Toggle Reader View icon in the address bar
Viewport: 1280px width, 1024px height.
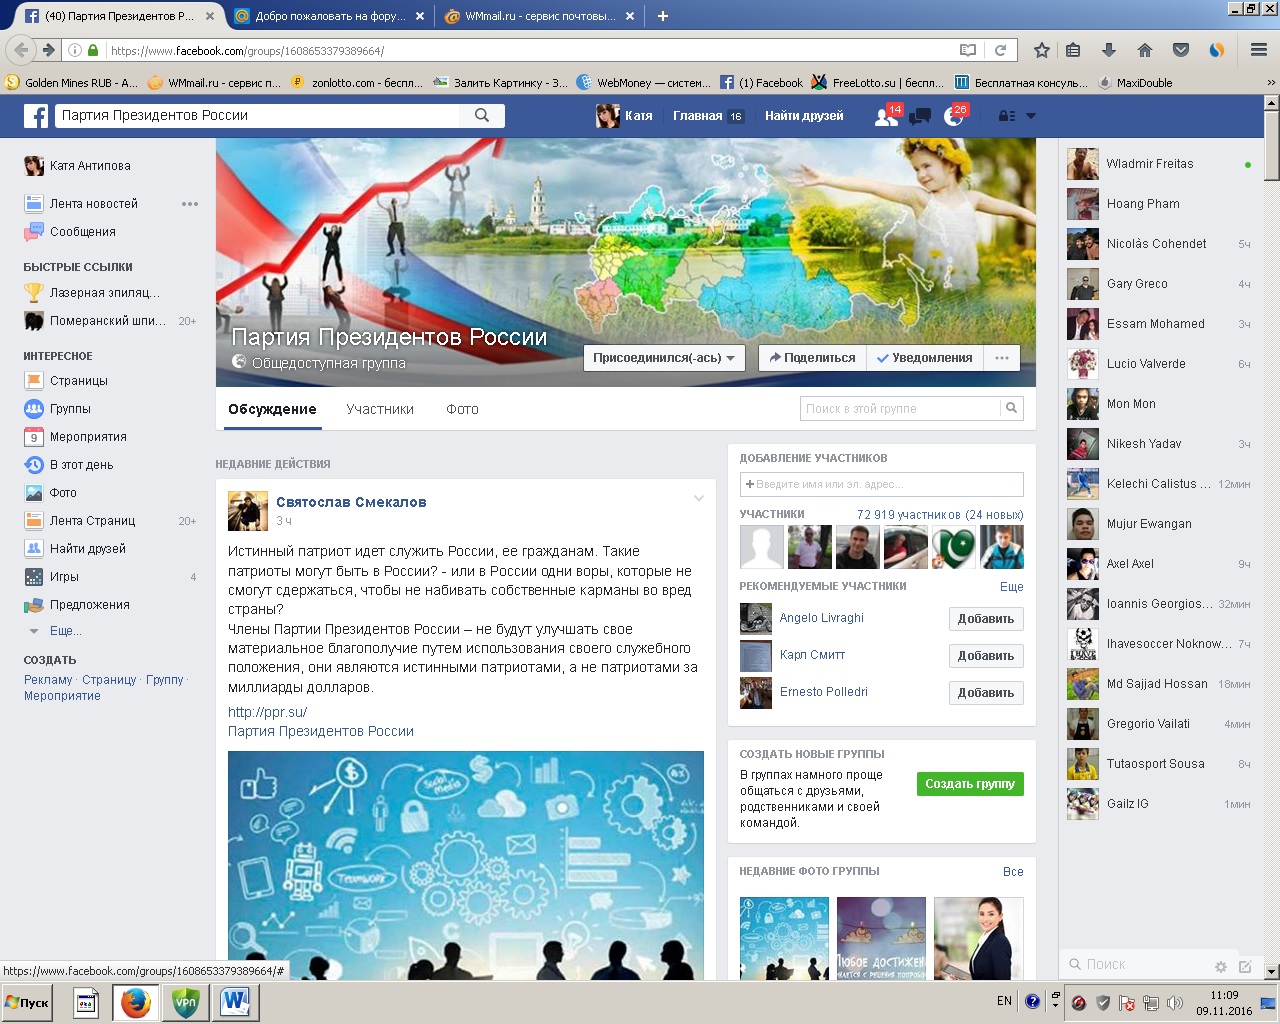point(967,50)
